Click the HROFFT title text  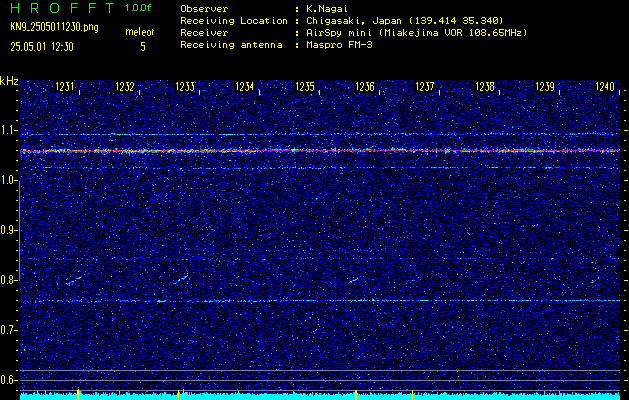[x=62, y=8]
